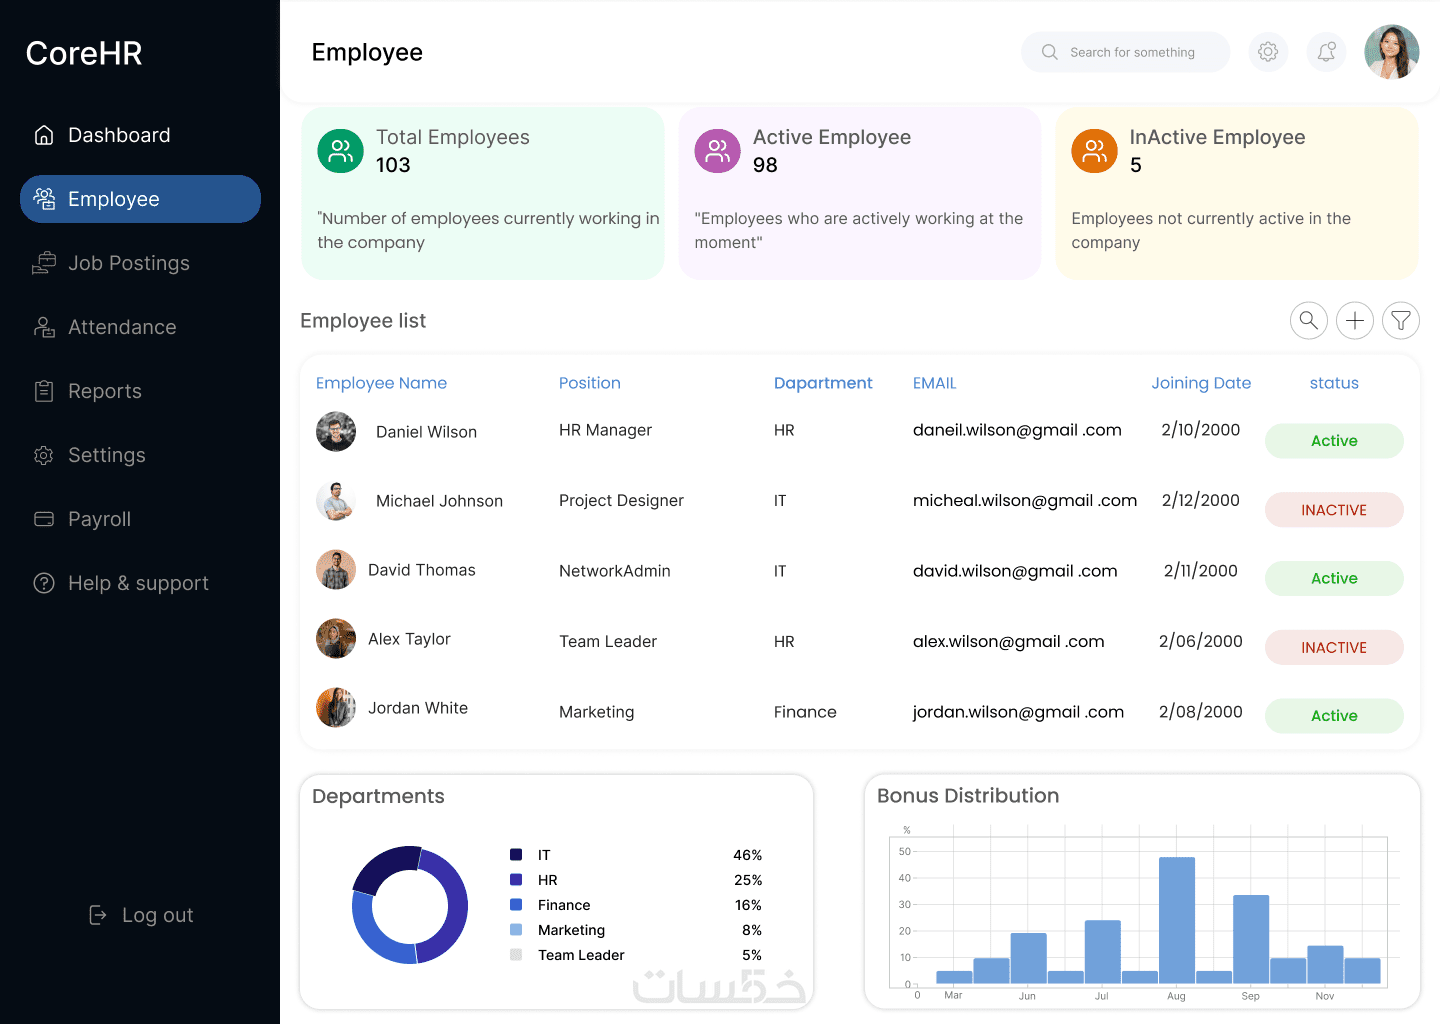This screenshot has height=1024, width=1440.
Task: Click the NetworkAdmin position cell
Action: coord(615,571)
